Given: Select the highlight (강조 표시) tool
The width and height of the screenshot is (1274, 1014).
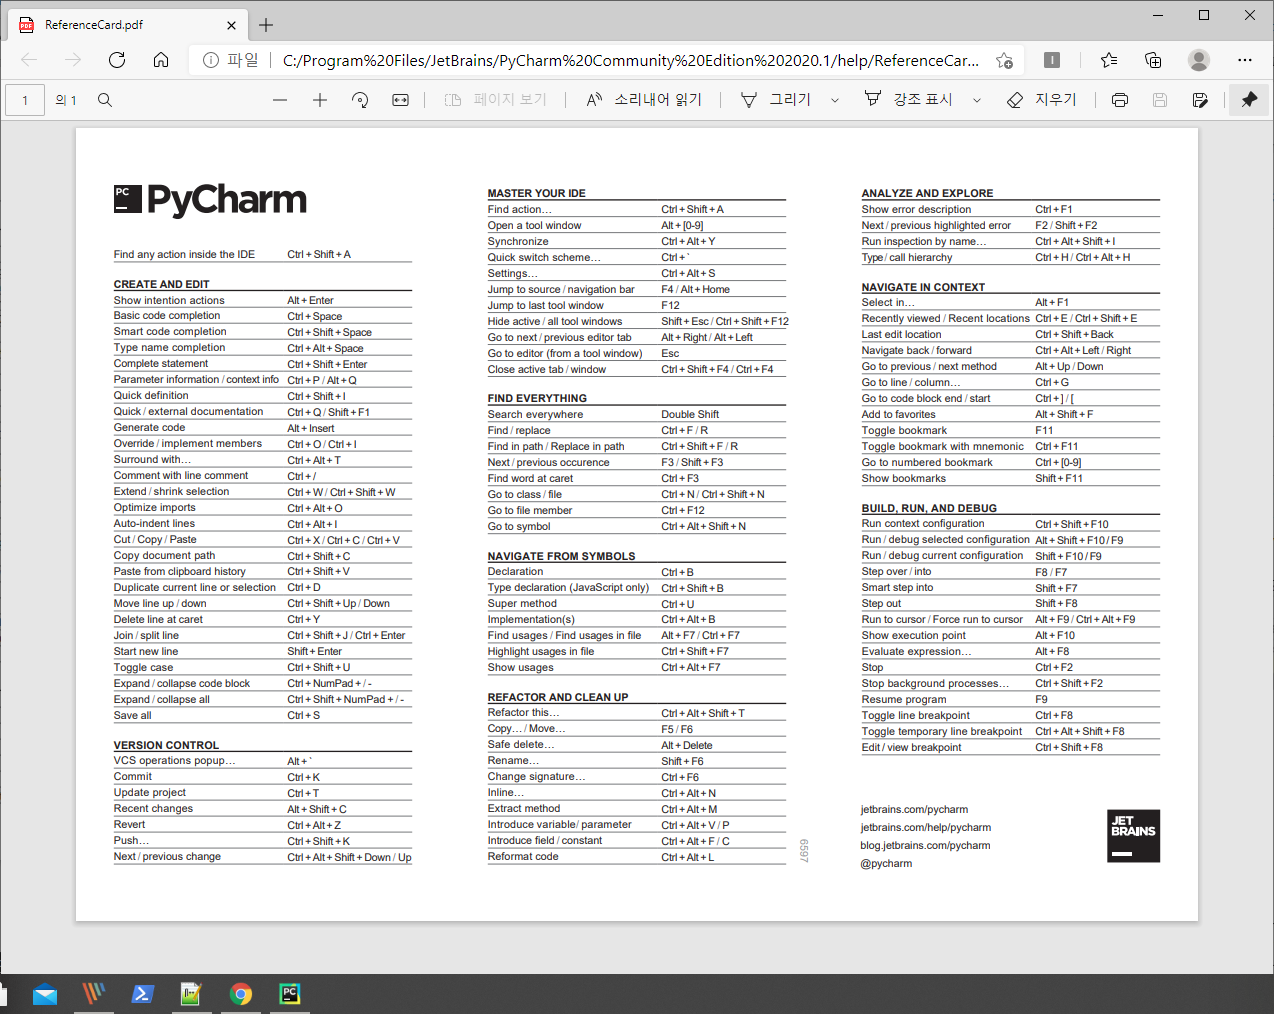Looking at the screenshot, I should point(909,100).
